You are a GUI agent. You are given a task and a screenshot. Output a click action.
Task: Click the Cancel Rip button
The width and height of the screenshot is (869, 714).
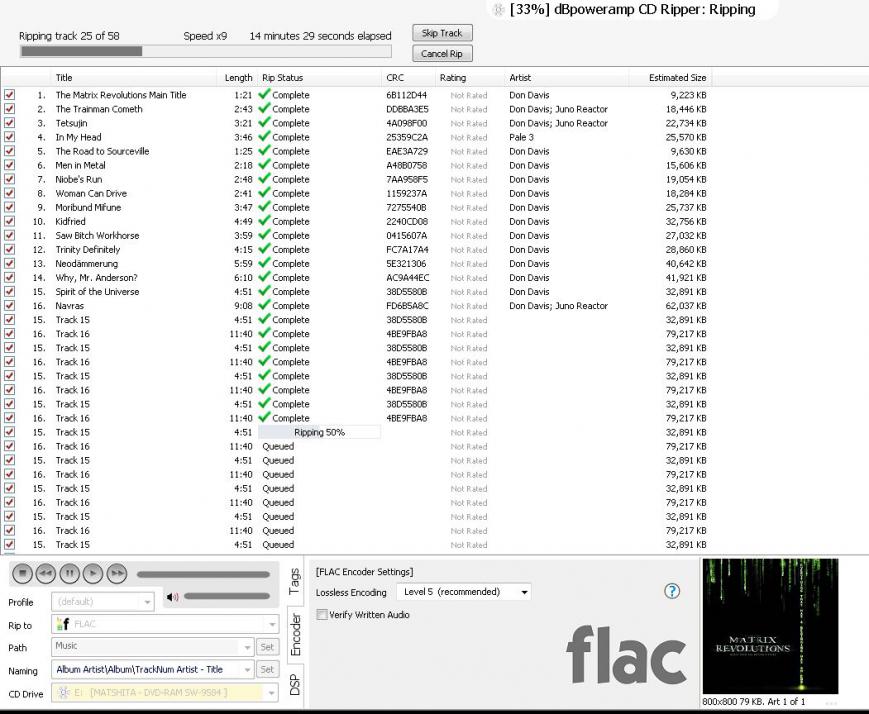click(x=442, y=53)
